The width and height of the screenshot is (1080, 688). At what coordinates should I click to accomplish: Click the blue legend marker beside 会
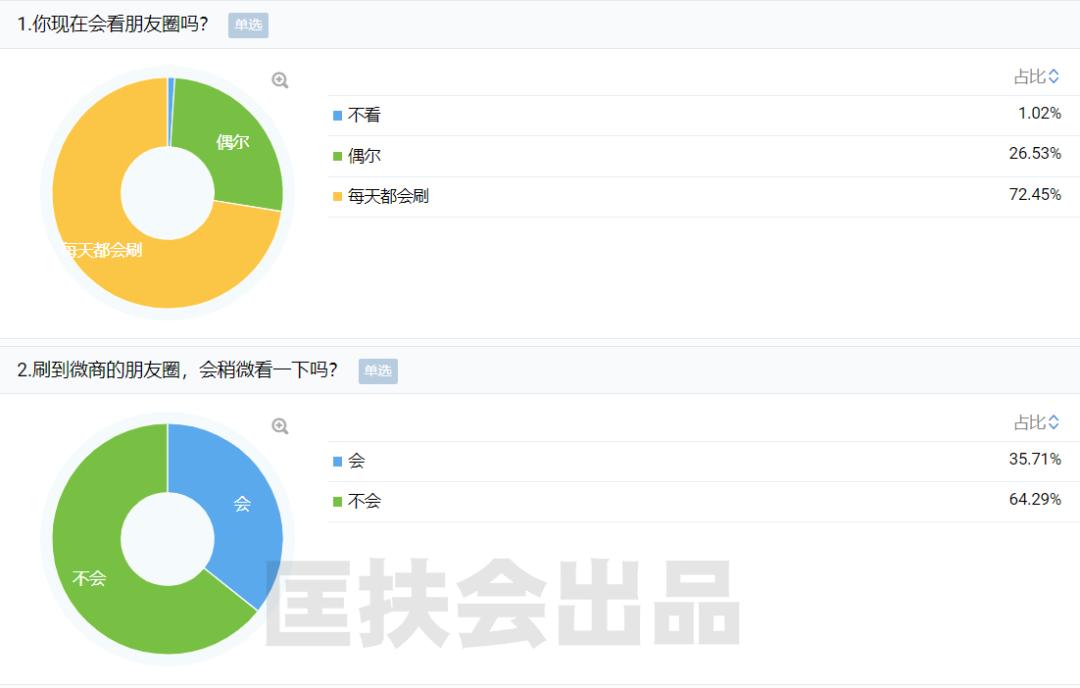click(x=335, y=461)
